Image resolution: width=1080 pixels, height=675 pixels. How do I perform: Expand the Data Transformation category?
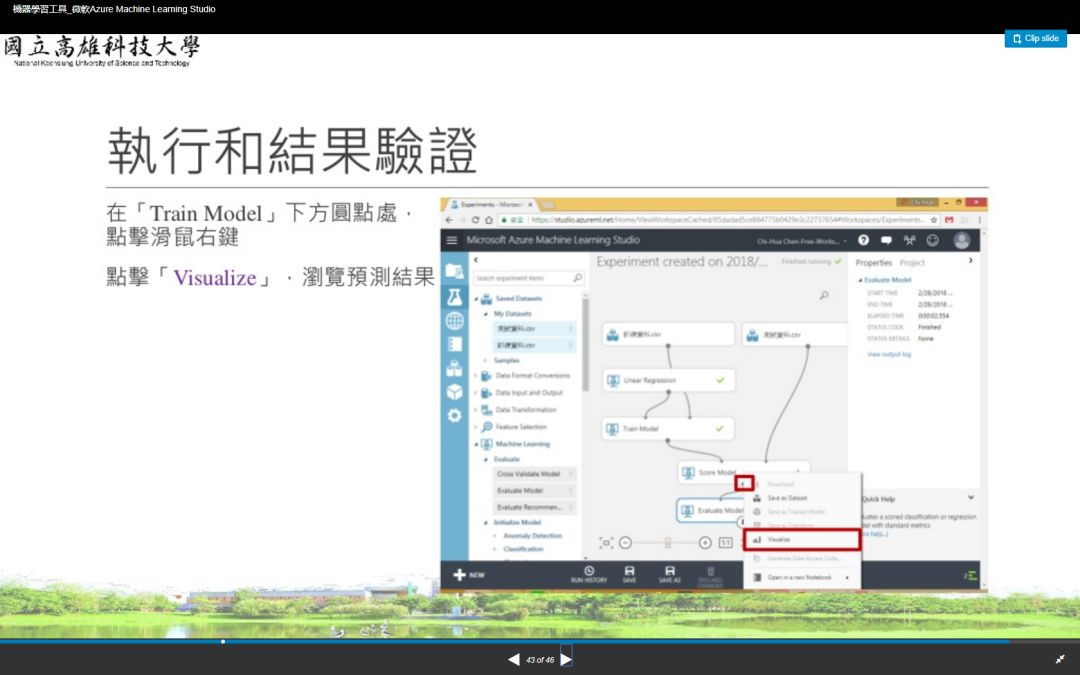click(476, 411)
